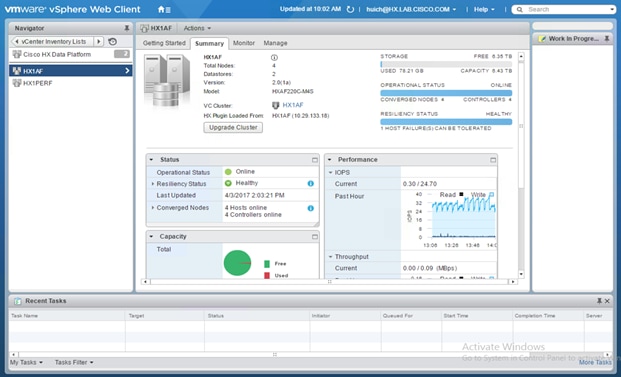Screen dimensions: 621x377
Task: Click the summary horizontal scrollbar right arrow
Action: click(x=513, y=282)
